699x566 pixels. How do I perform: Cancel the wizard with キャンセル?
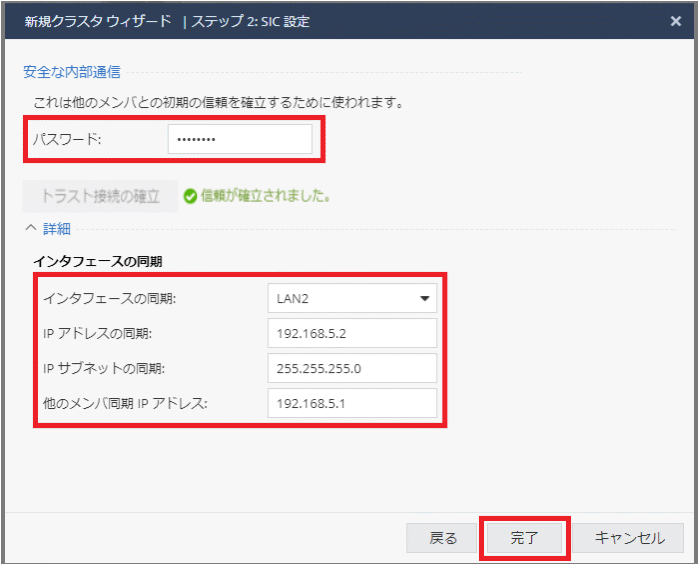[x=629, y=538]
